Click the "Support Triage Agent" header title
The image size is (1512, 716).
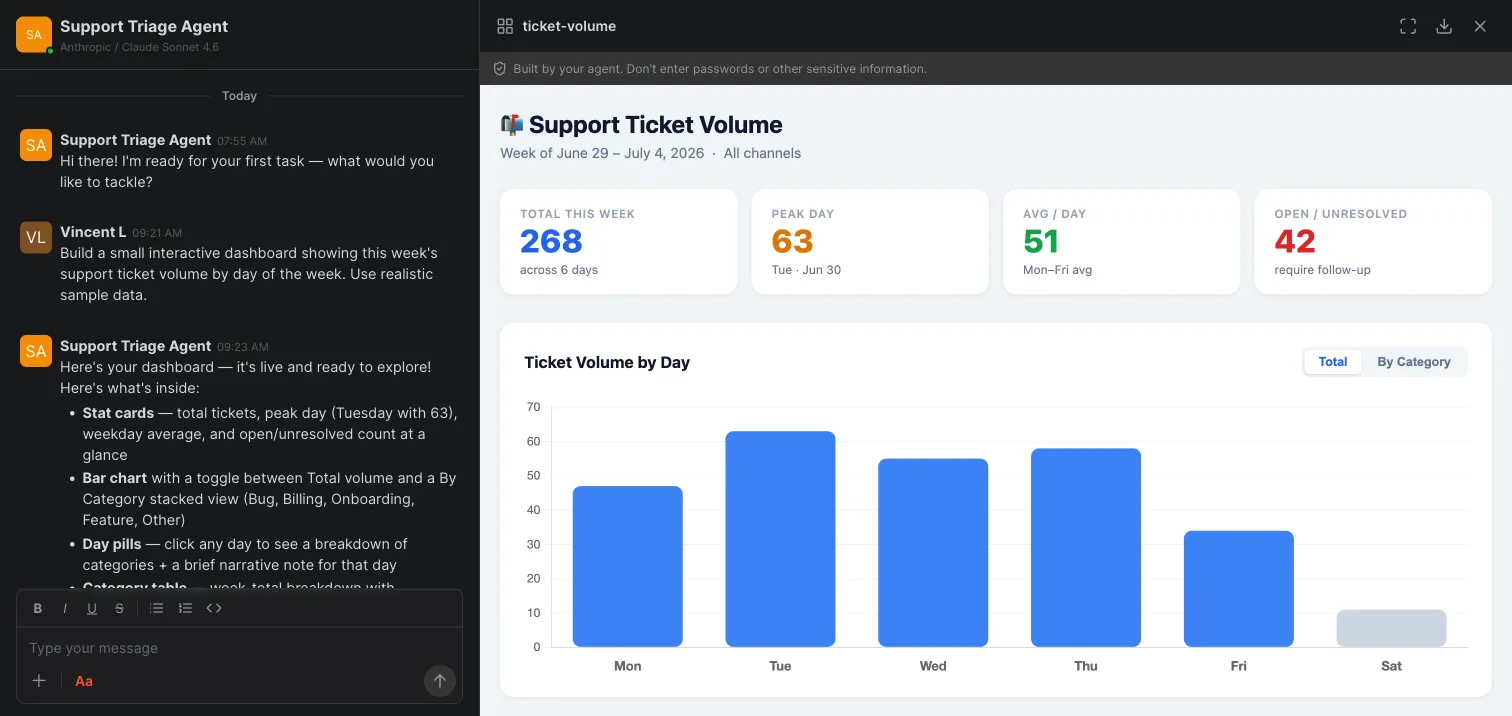pyautogui.click(x=144, y=26)
